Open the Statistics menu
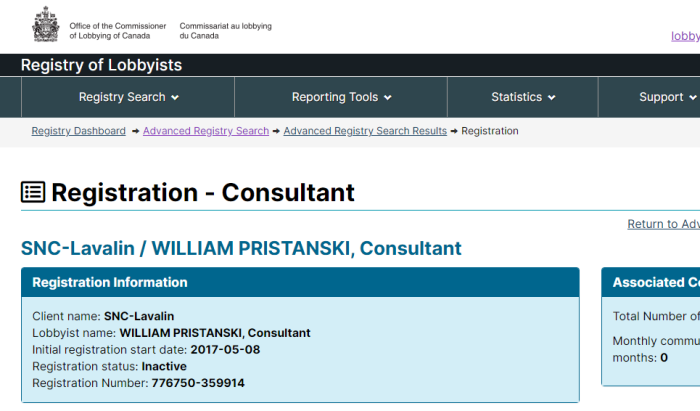This screenshot has height=411, width=700. (x=523, y=97)
